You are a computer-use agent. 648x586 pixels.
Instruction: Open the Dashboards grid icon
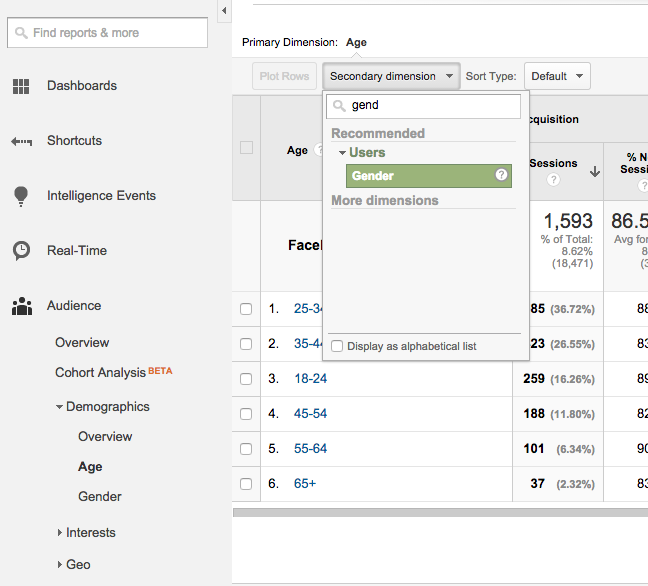pos(21,86)
